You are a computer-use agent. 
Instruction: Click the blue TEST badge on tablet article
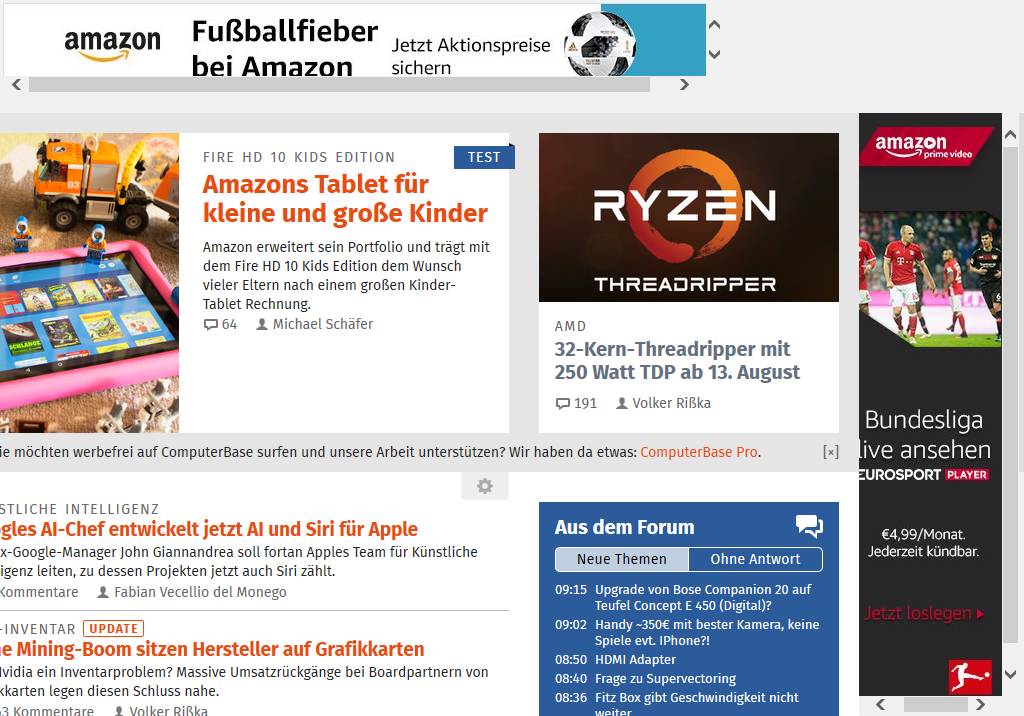(484, 157)
